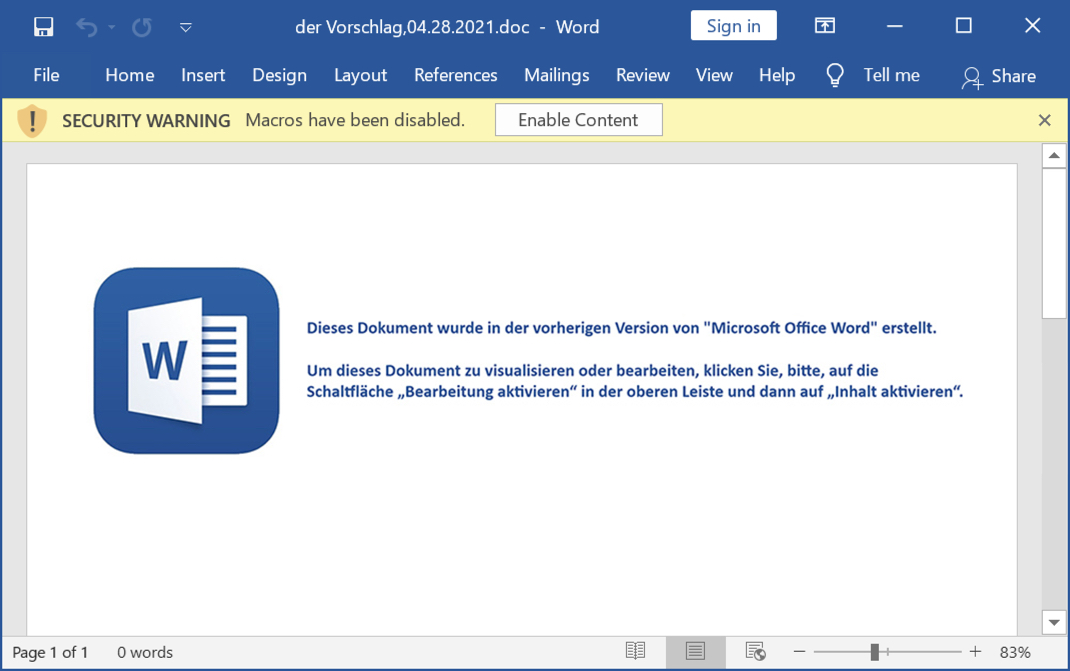Click the zoom out minus button

(799, 652)
